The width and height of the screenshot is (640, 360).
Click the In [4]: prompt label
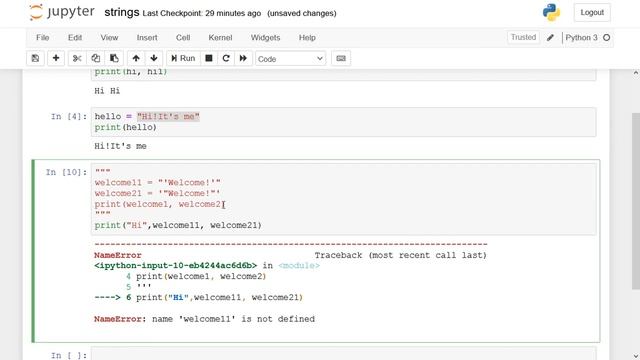point(69,117)
